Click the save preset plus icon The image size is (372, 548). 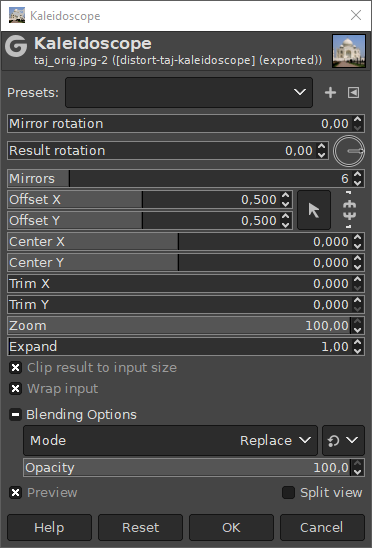(330, 93)
